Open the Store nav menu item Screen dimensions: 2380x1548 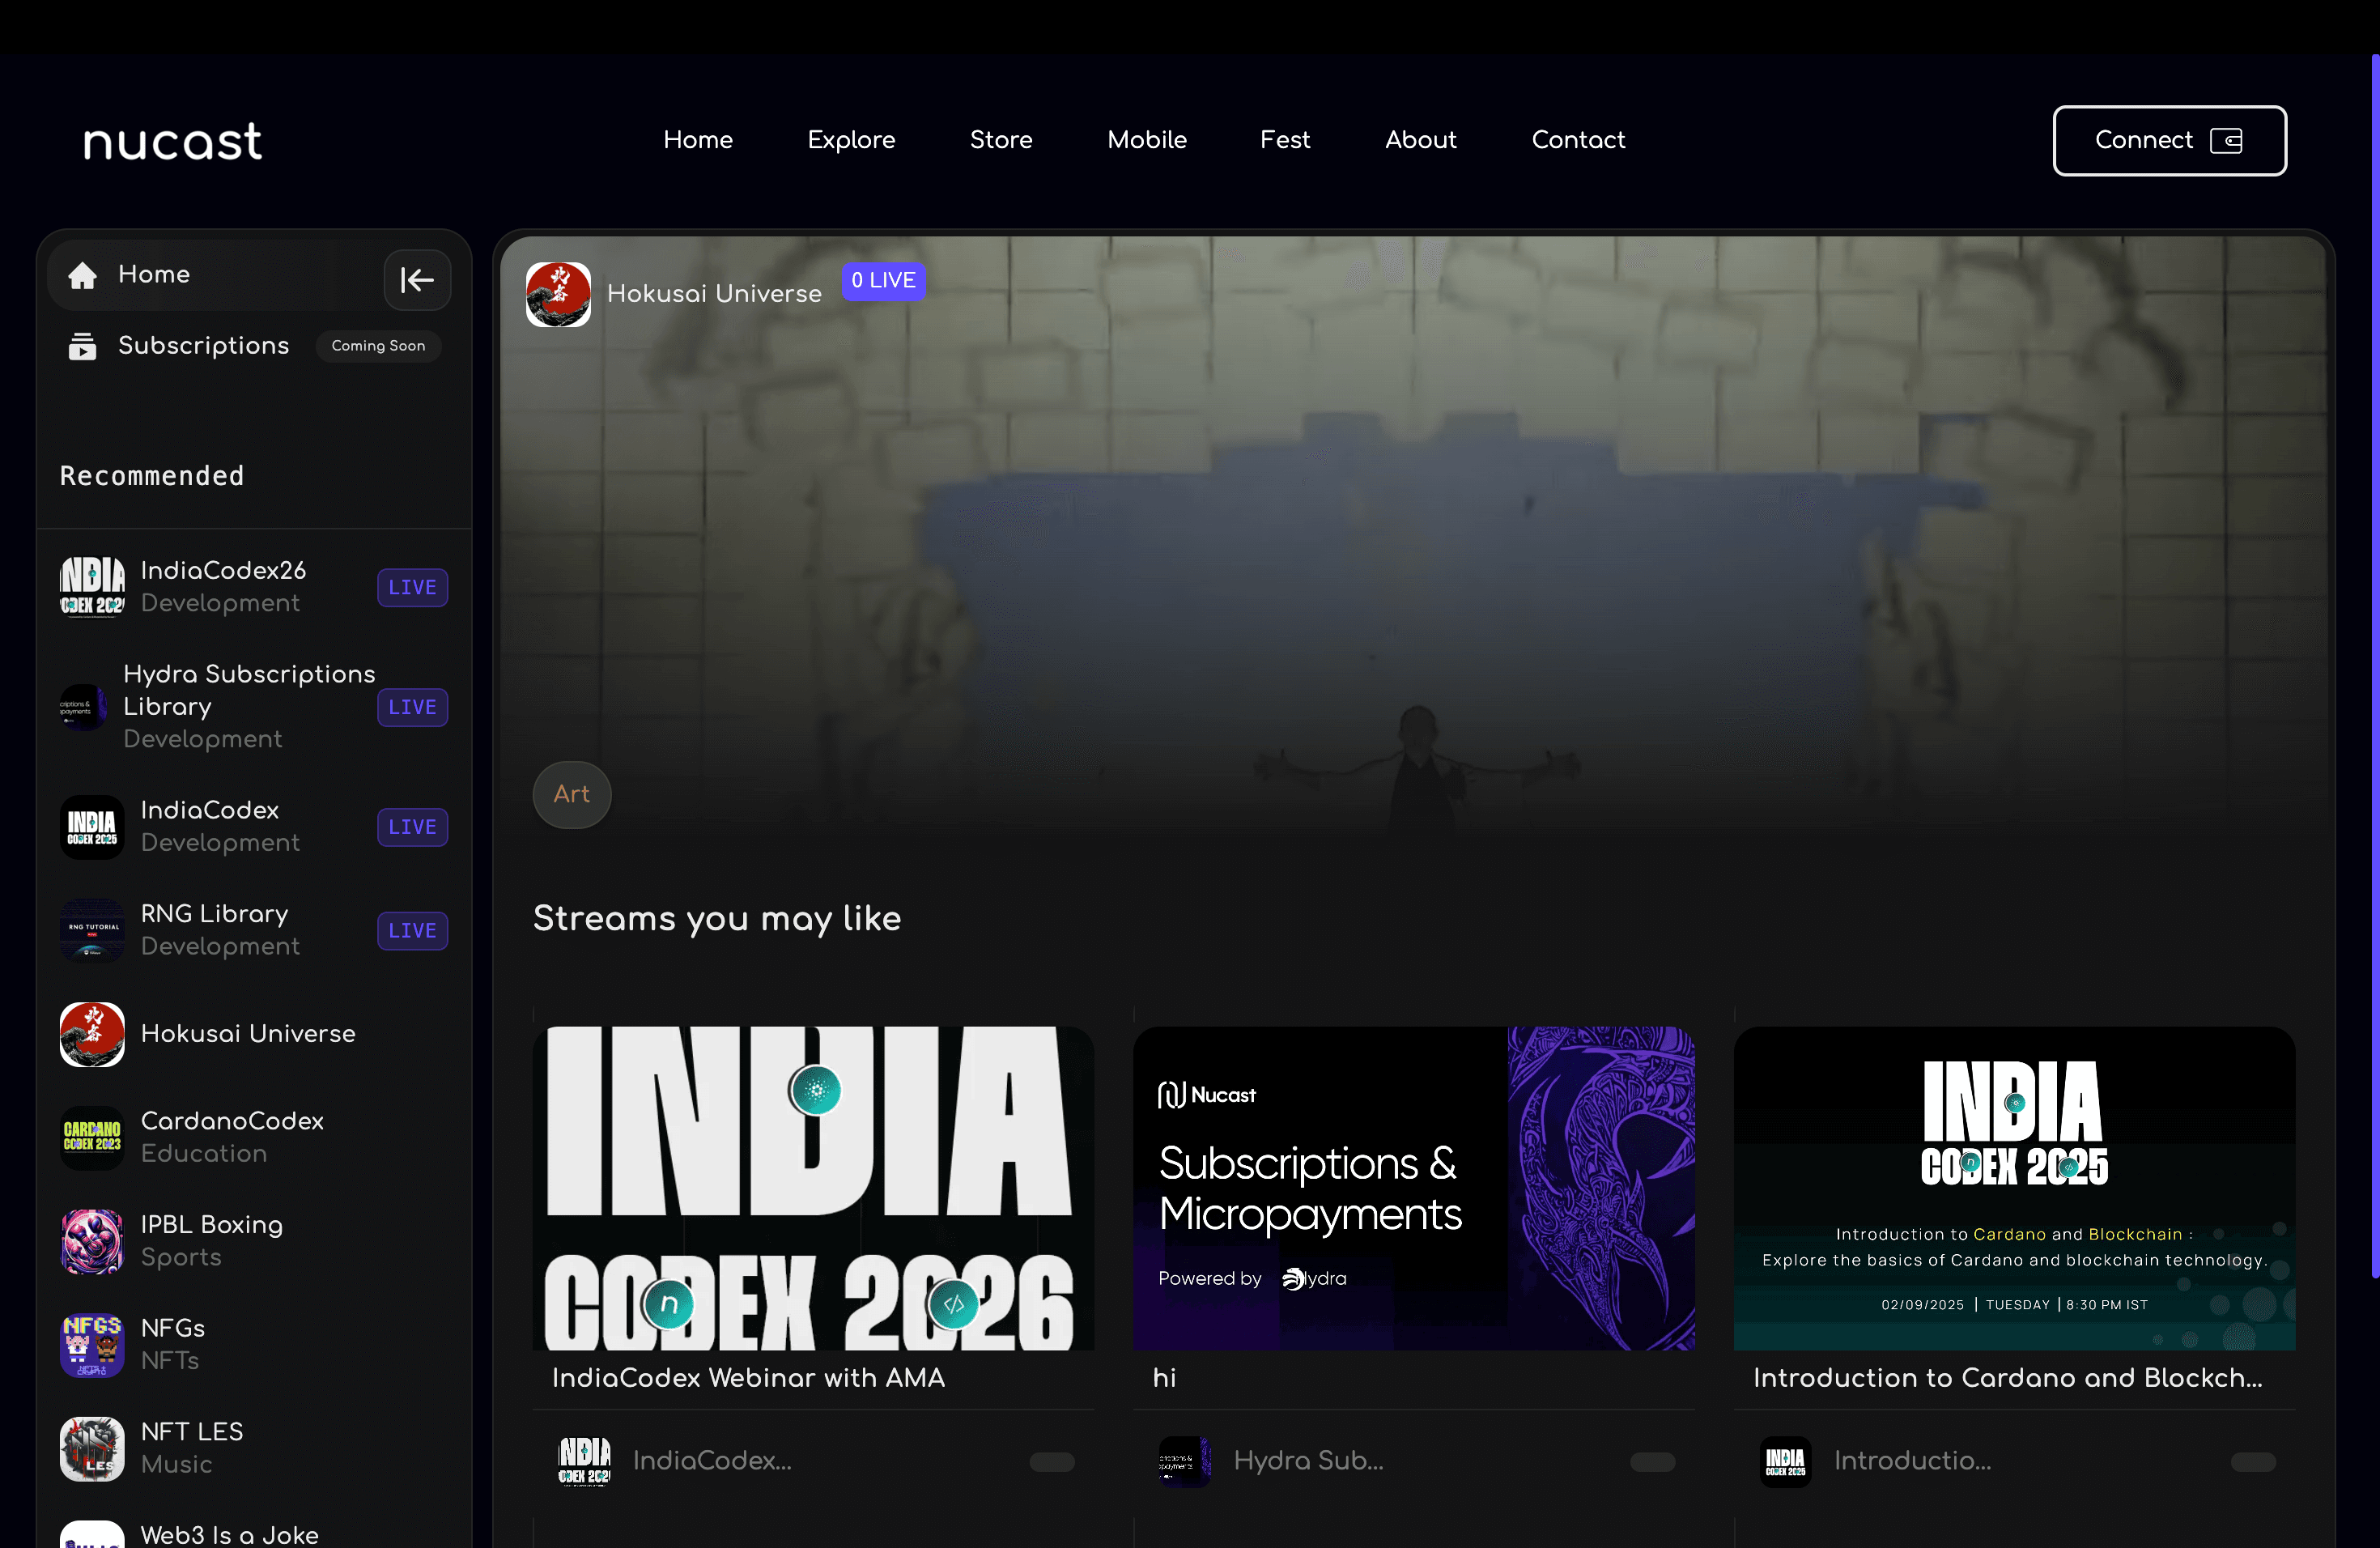[1001, 140]
